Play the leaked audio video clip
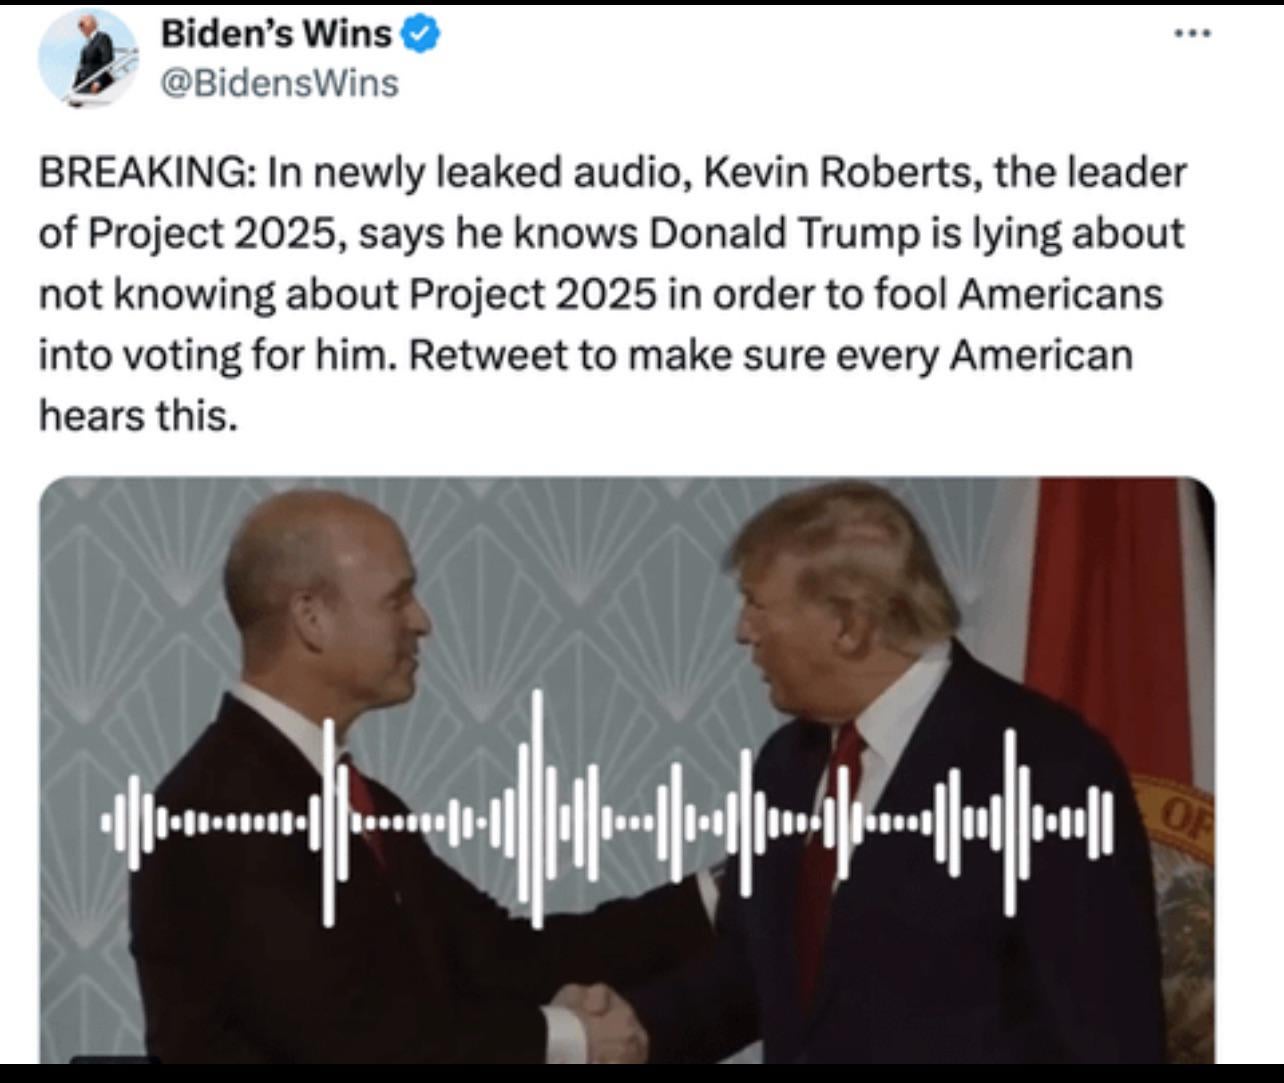Screen dimensions: 1284x1083 pyautogui.click(x=627, y=770)
